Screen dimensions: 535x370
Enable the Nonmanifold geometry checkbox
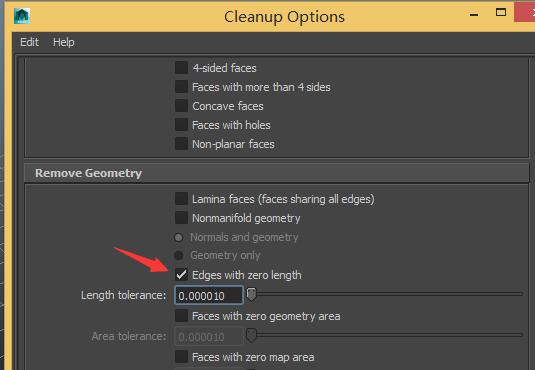pos(181,218)
